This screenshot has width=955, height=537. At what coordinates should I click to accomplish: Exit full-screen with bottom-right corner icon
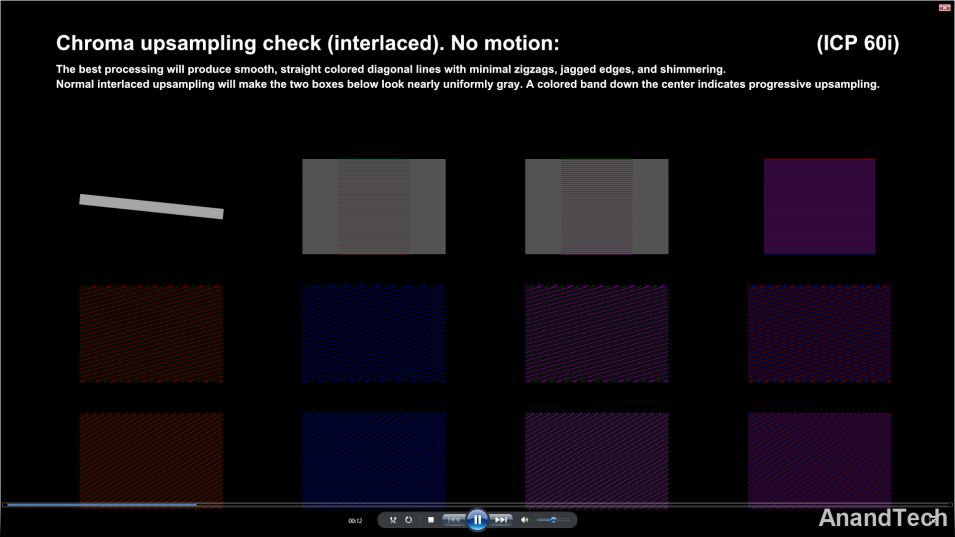click(x=936, y=519)
